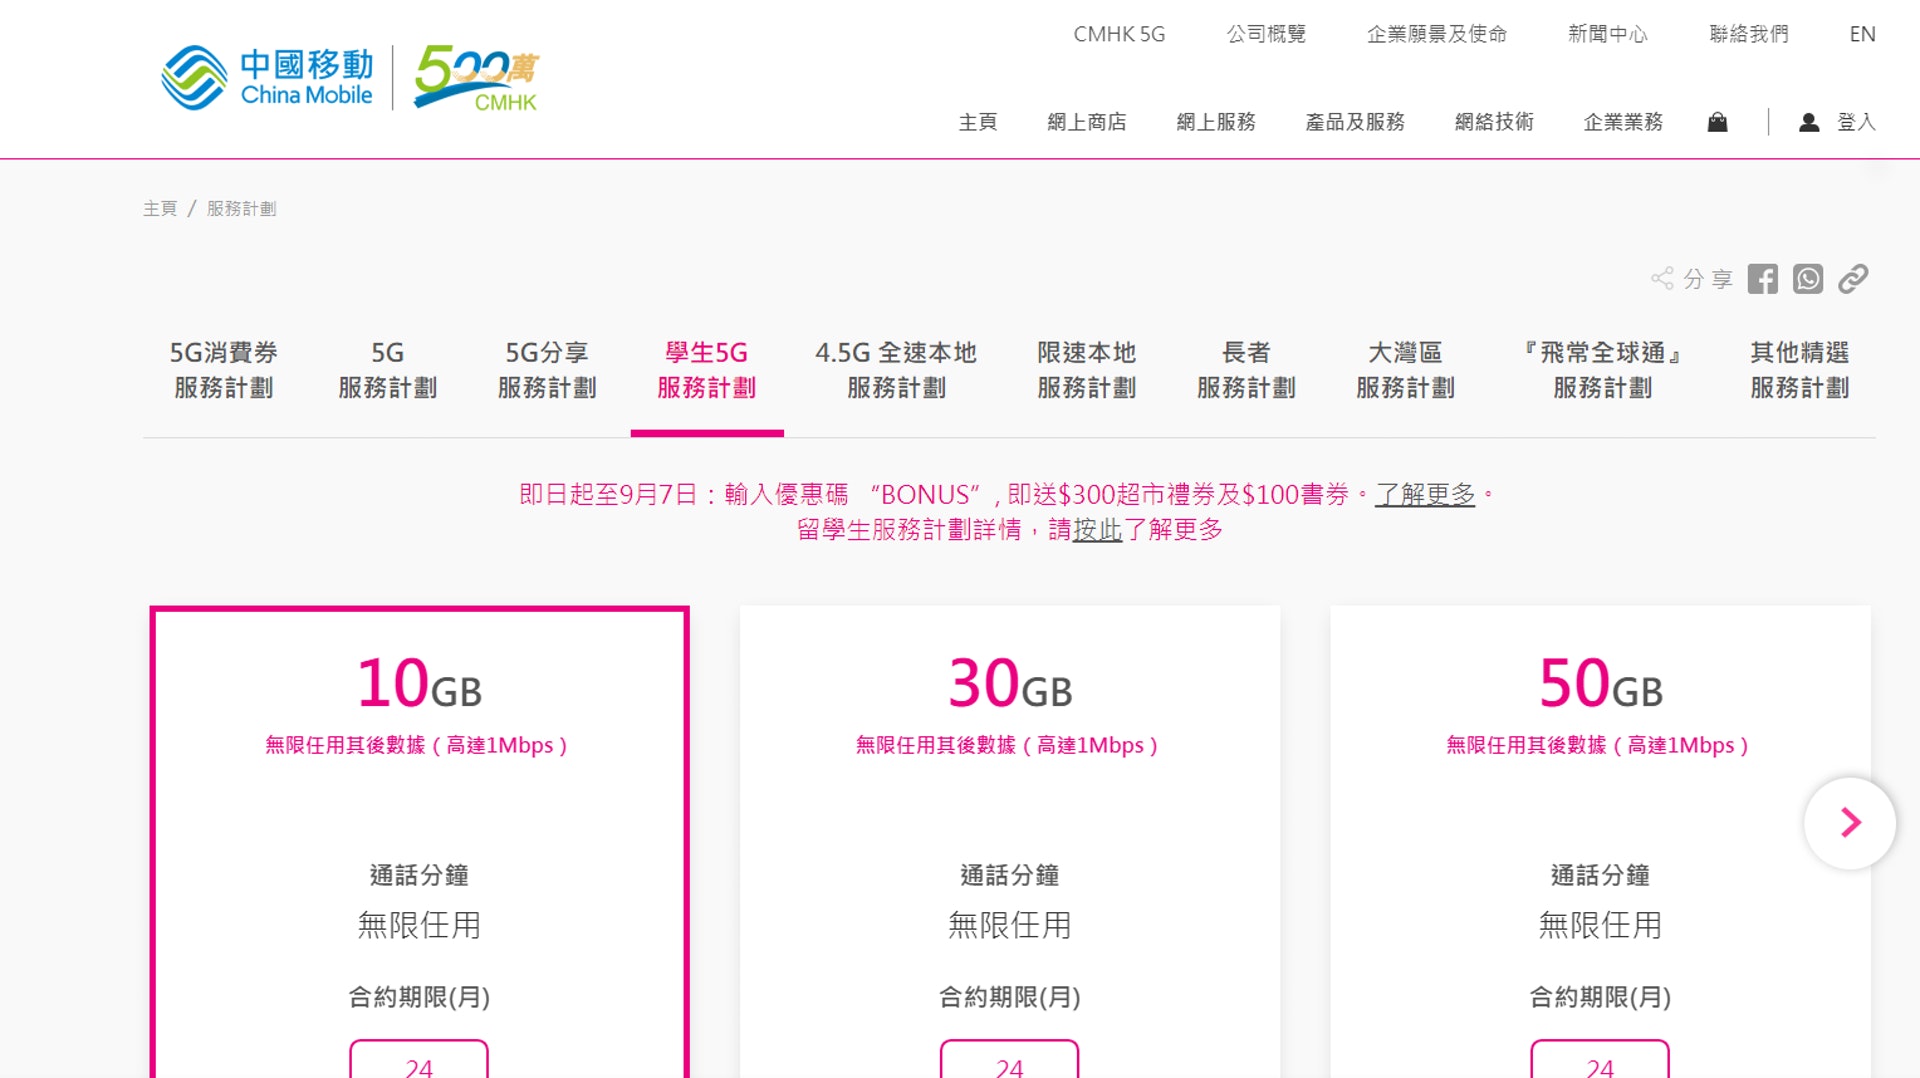Switch language to EN

pos(1862,34)
